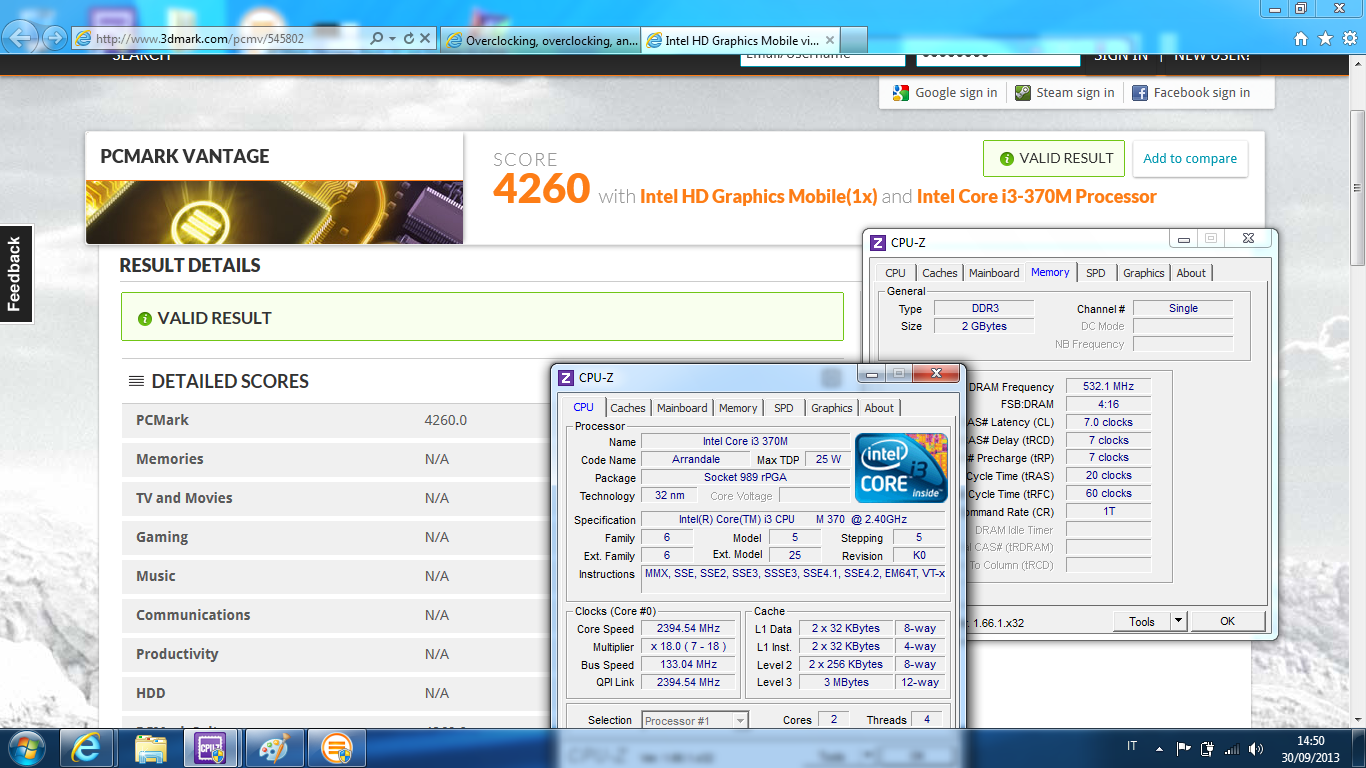Open the Caches tab in the front CPU-Z window
The width and height of the screenshot is (1366, 768).
click(628, 408)
